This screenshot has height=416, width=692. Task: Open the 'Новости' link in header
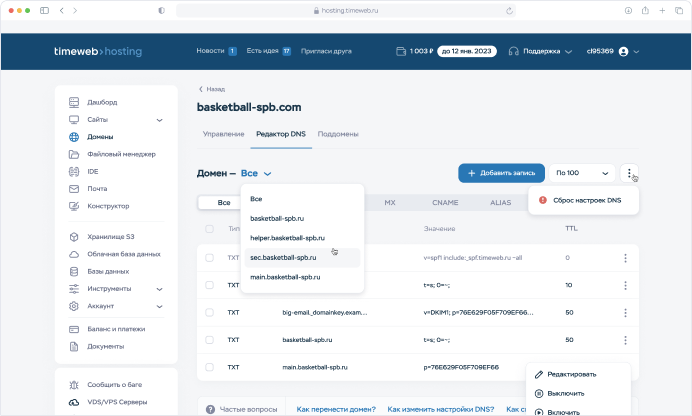217,51
